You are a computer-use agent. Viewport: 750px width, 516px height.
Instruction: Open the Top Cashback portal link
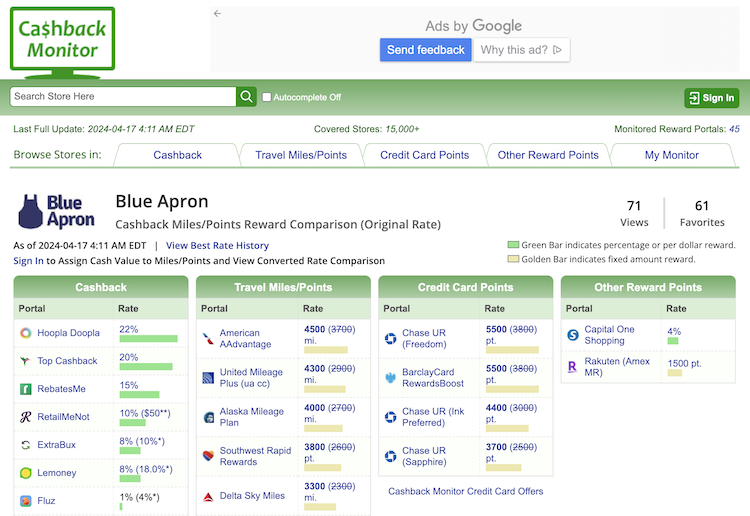click(x=67, y=361)
